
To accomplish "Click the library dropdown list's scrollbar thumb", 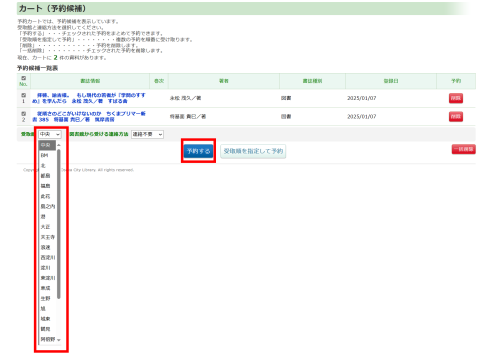I will (x=59, y=224).
